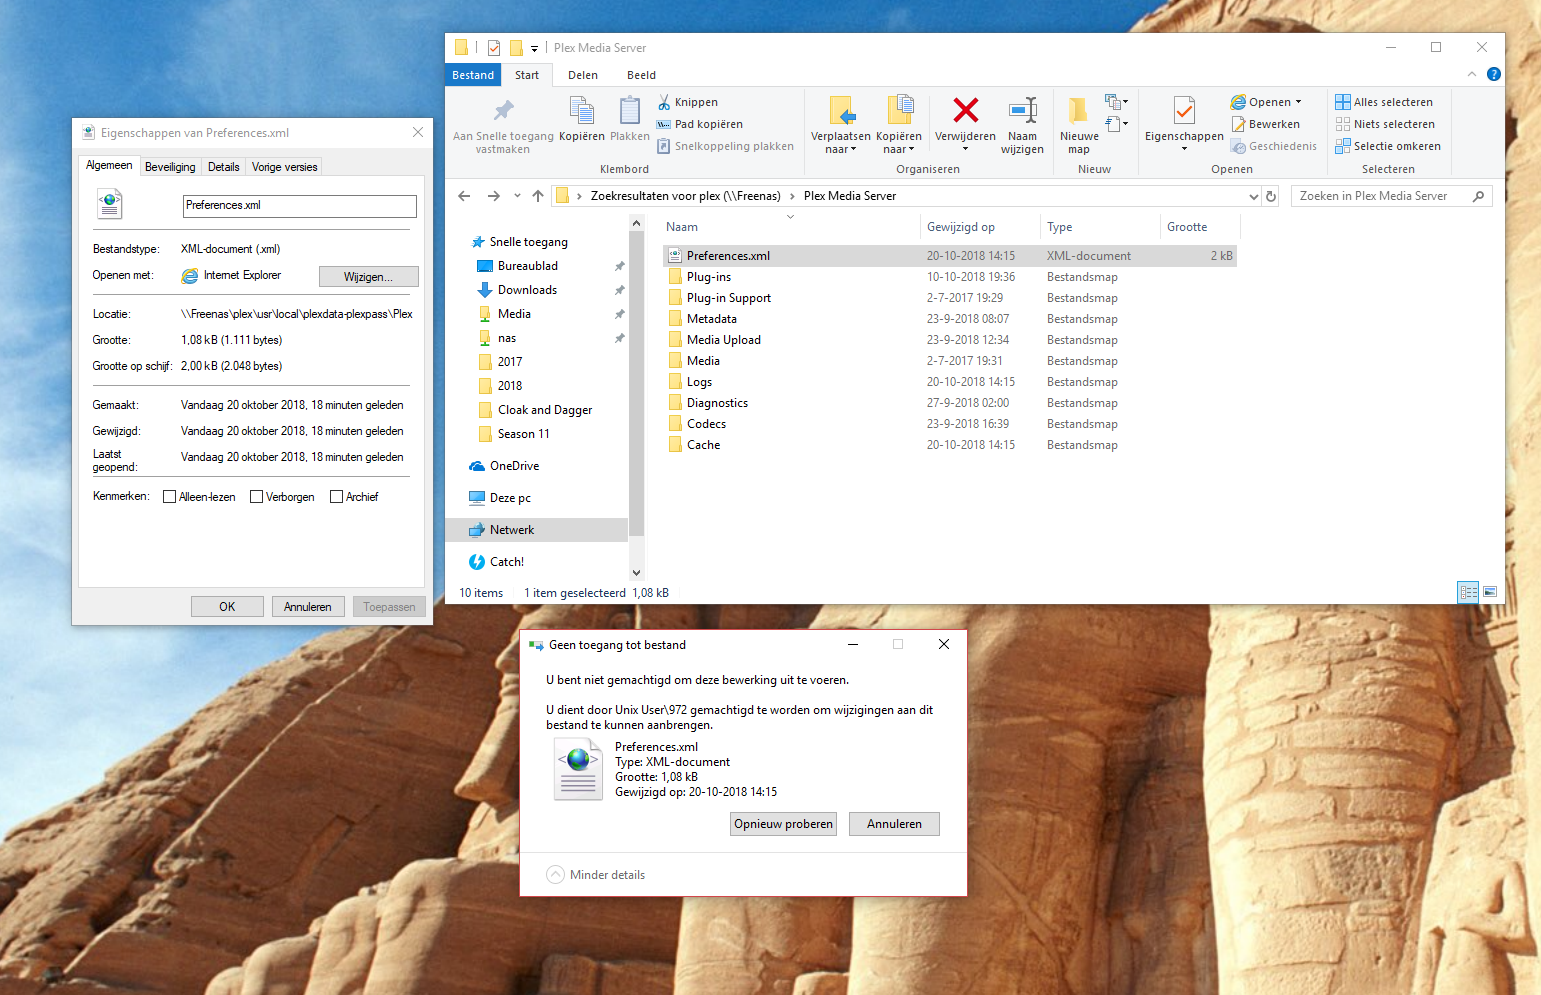Collapse details via Minder details
1541x995 pixels.
(x=596, y=875)
